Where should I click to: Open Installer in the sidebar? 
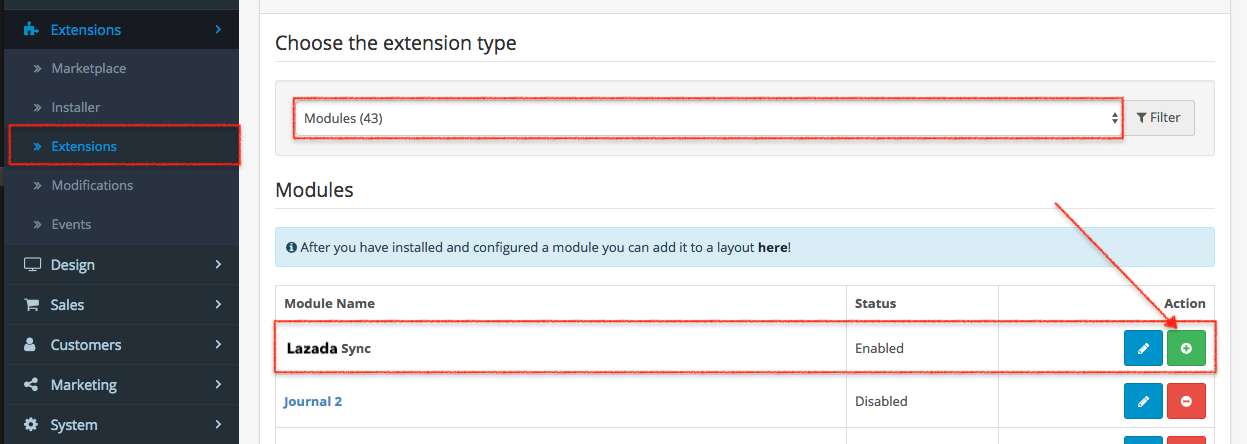coord(76,107)
